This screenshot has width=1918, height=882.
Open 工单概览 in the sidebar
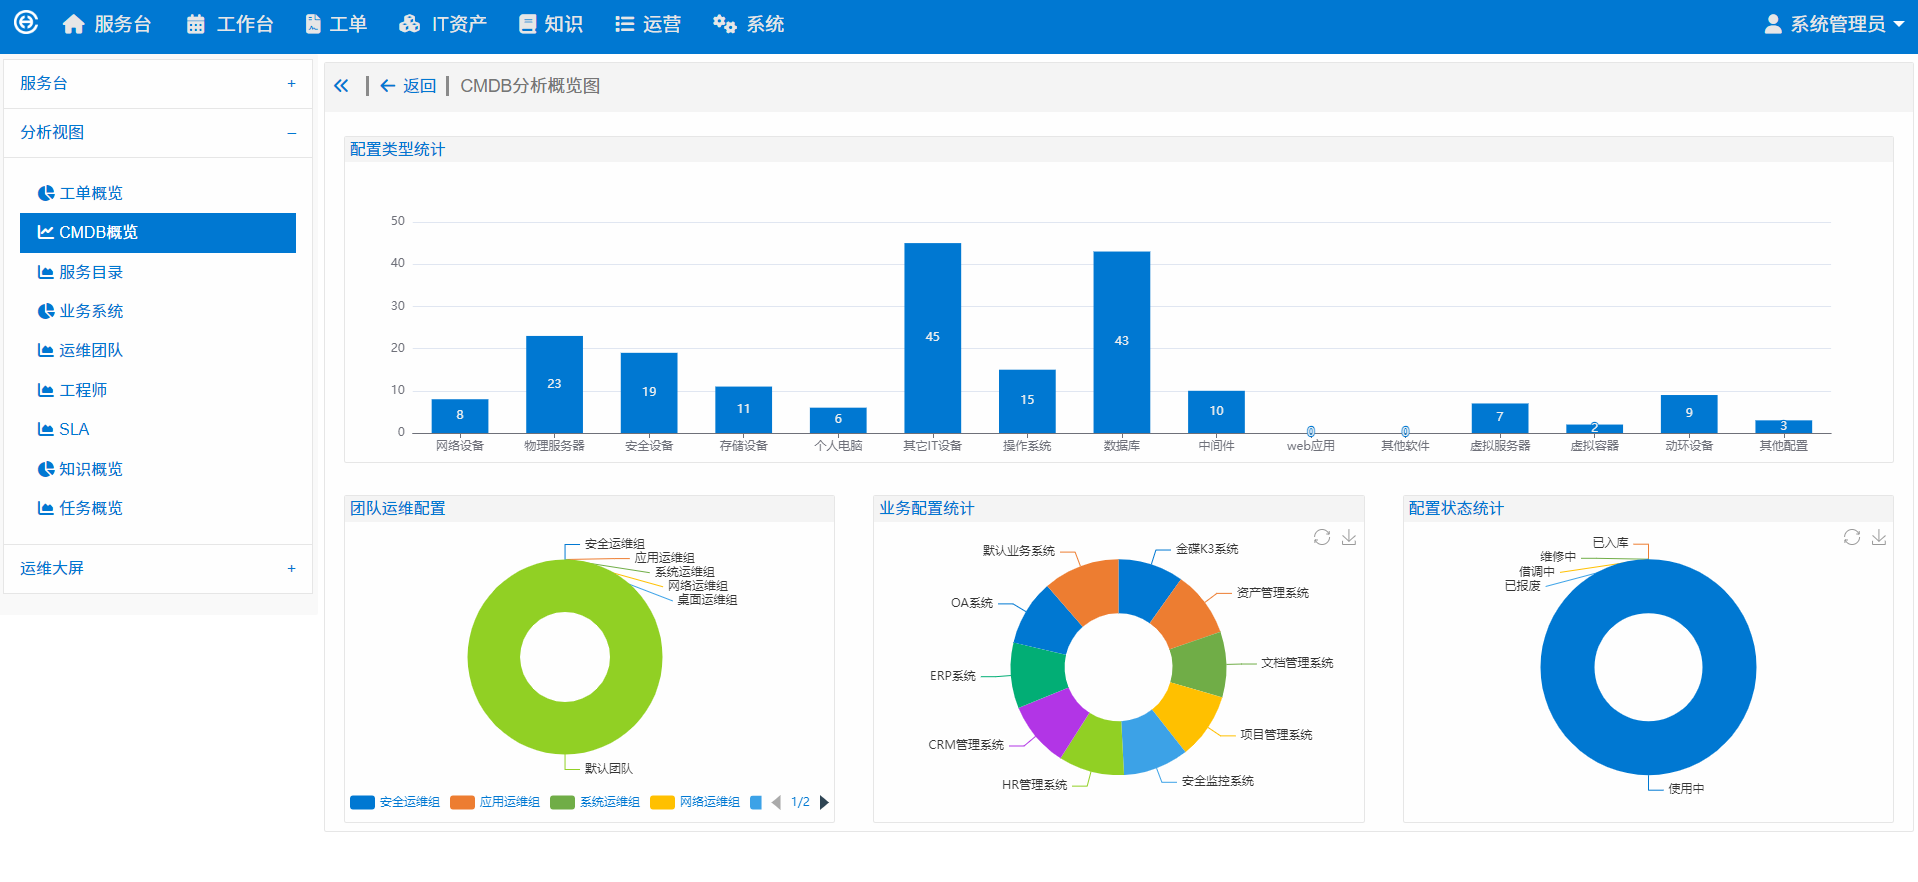click(x=158, y=193)
